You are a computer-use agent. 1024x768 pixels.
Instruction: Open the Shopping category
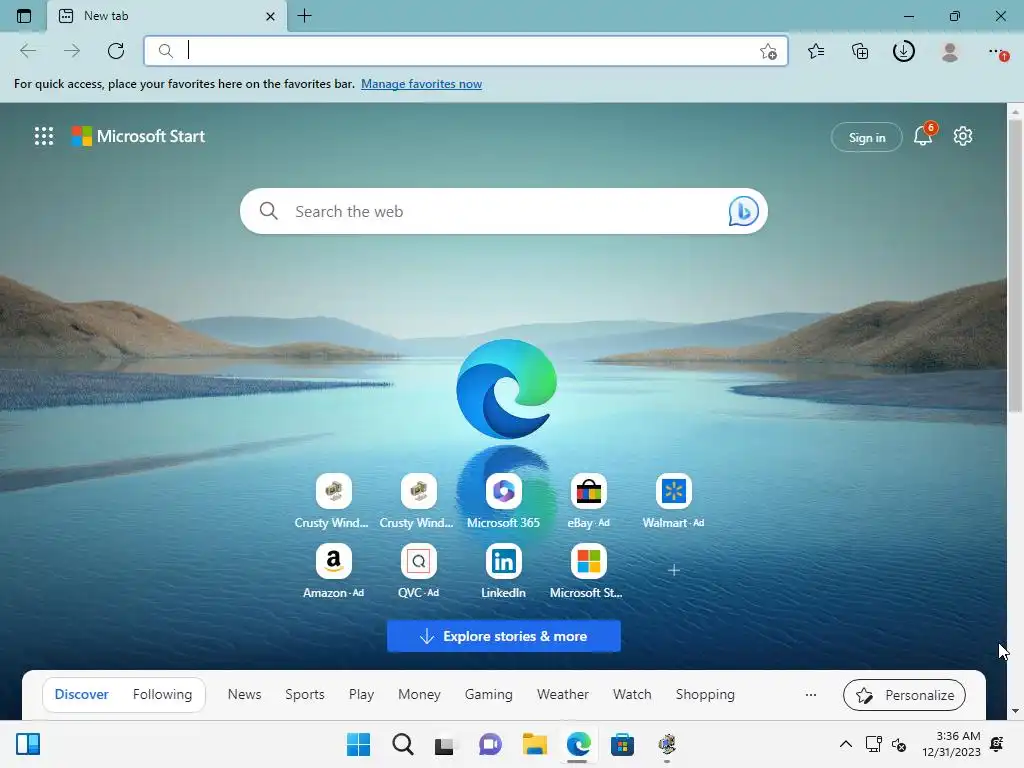(x=705, y=694)
